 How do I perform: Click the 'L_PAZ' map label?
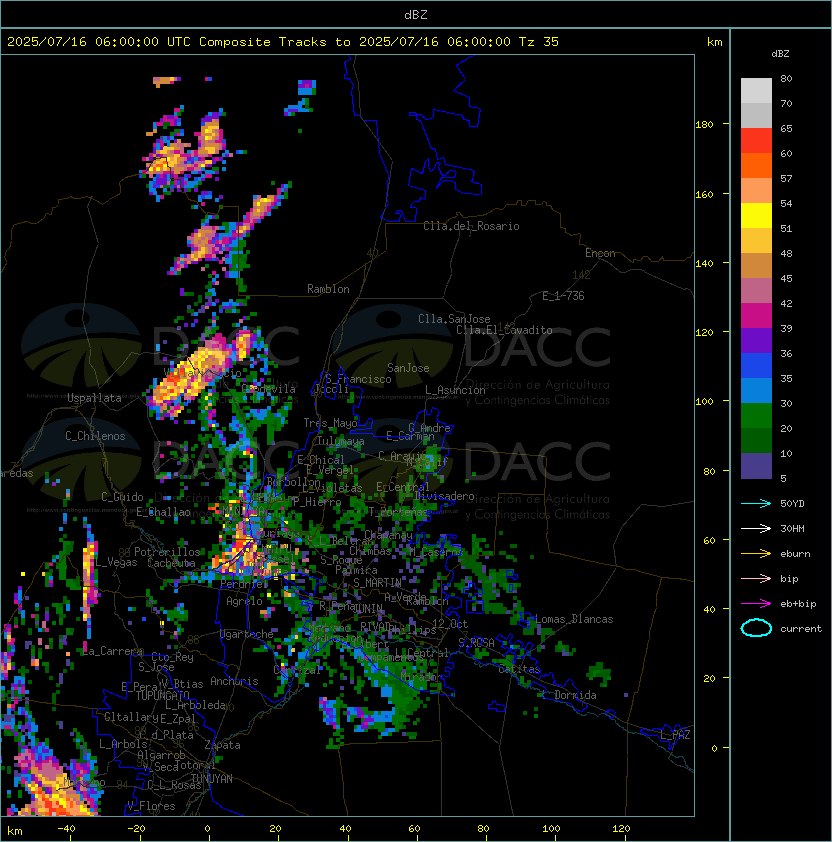point(675,735)
